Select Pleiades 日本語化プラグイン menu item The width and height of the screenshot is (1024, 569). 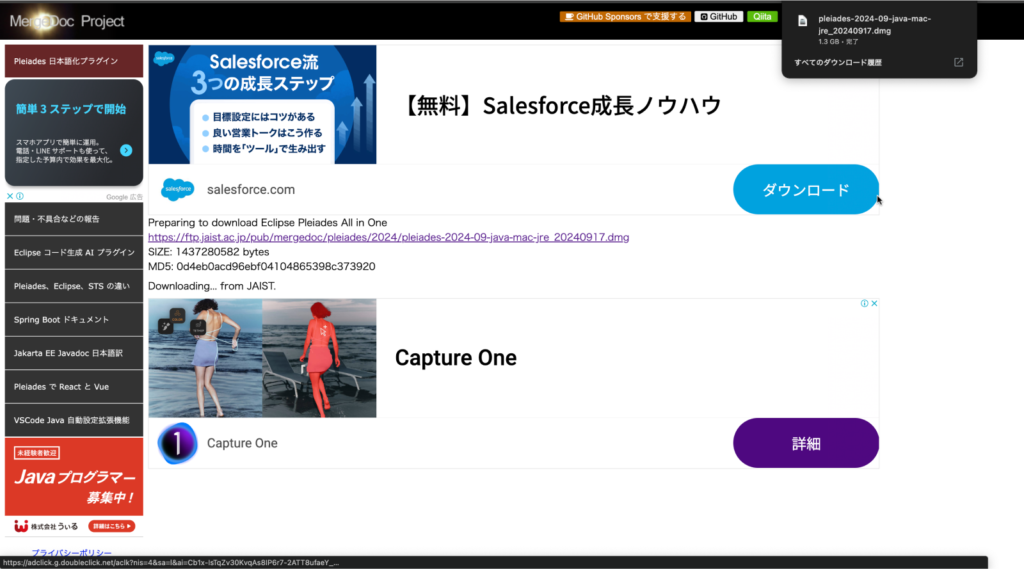[x=74, y=61]
